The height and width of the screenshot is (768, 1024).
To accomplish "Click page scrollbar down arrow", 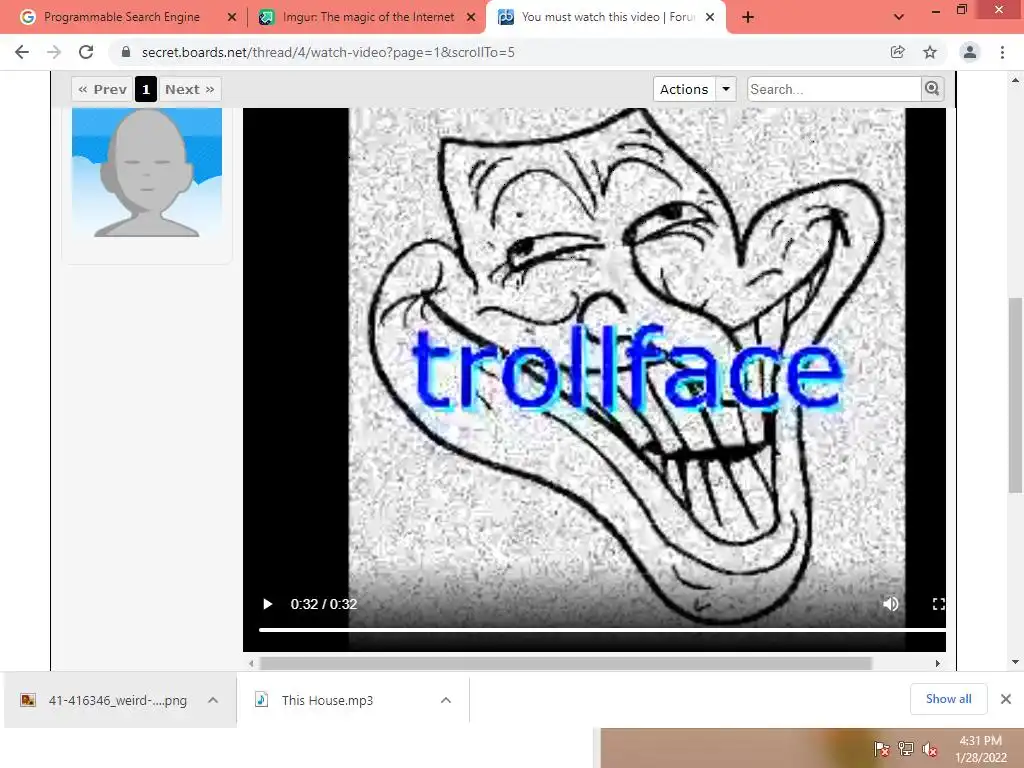I will (1015, 662).
